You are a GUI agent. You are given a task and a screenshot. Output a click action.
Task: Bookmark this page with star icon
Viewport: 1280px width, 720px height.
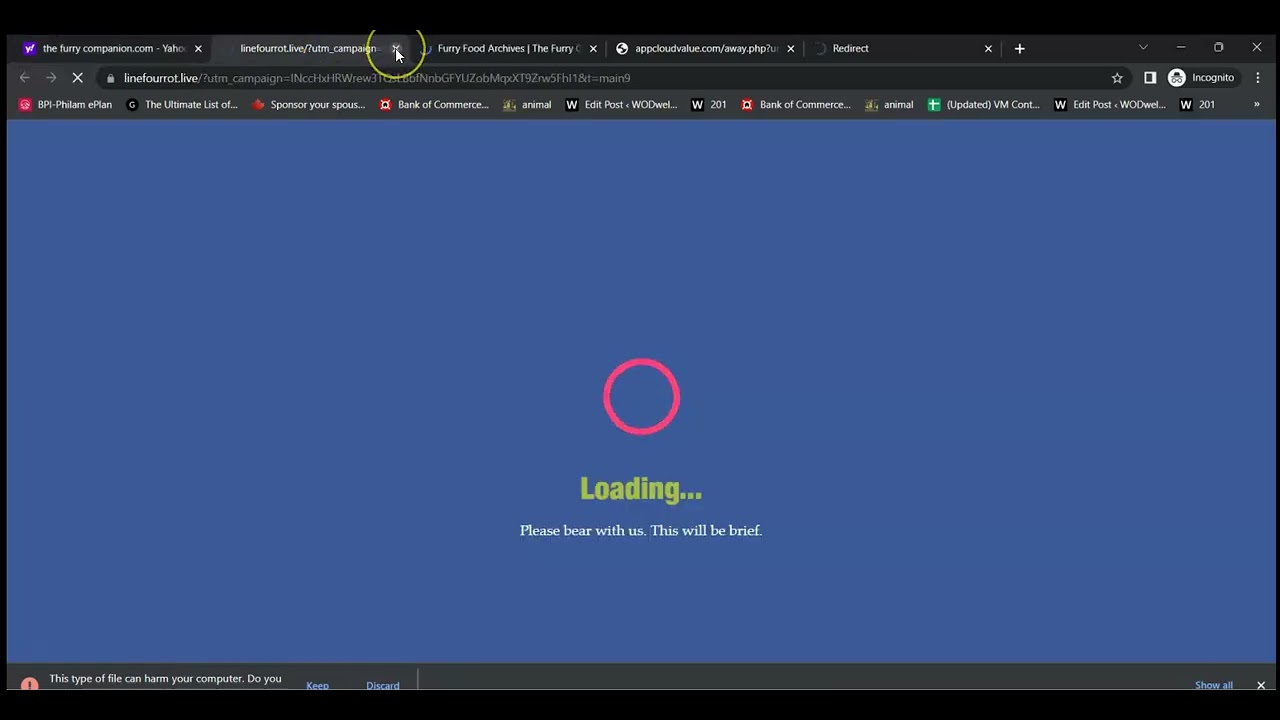tap(1117, 78)
